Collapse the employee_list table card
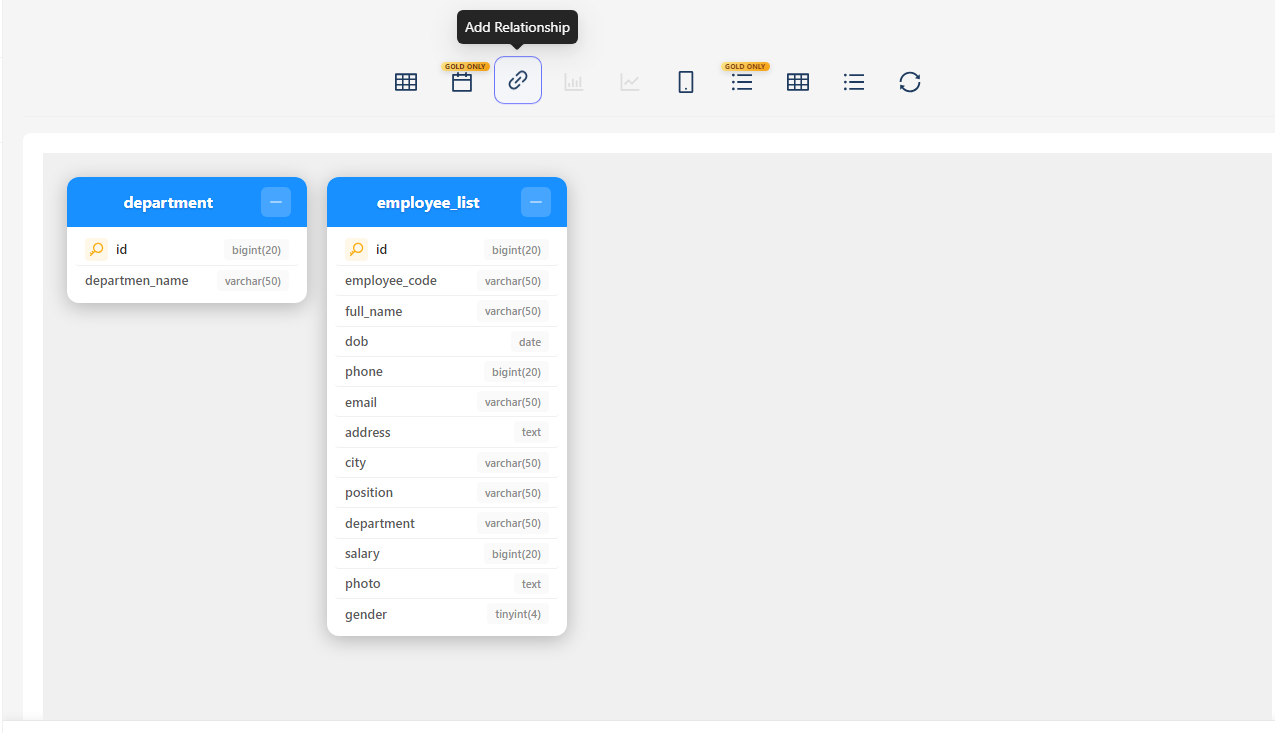 pos(536,202)
